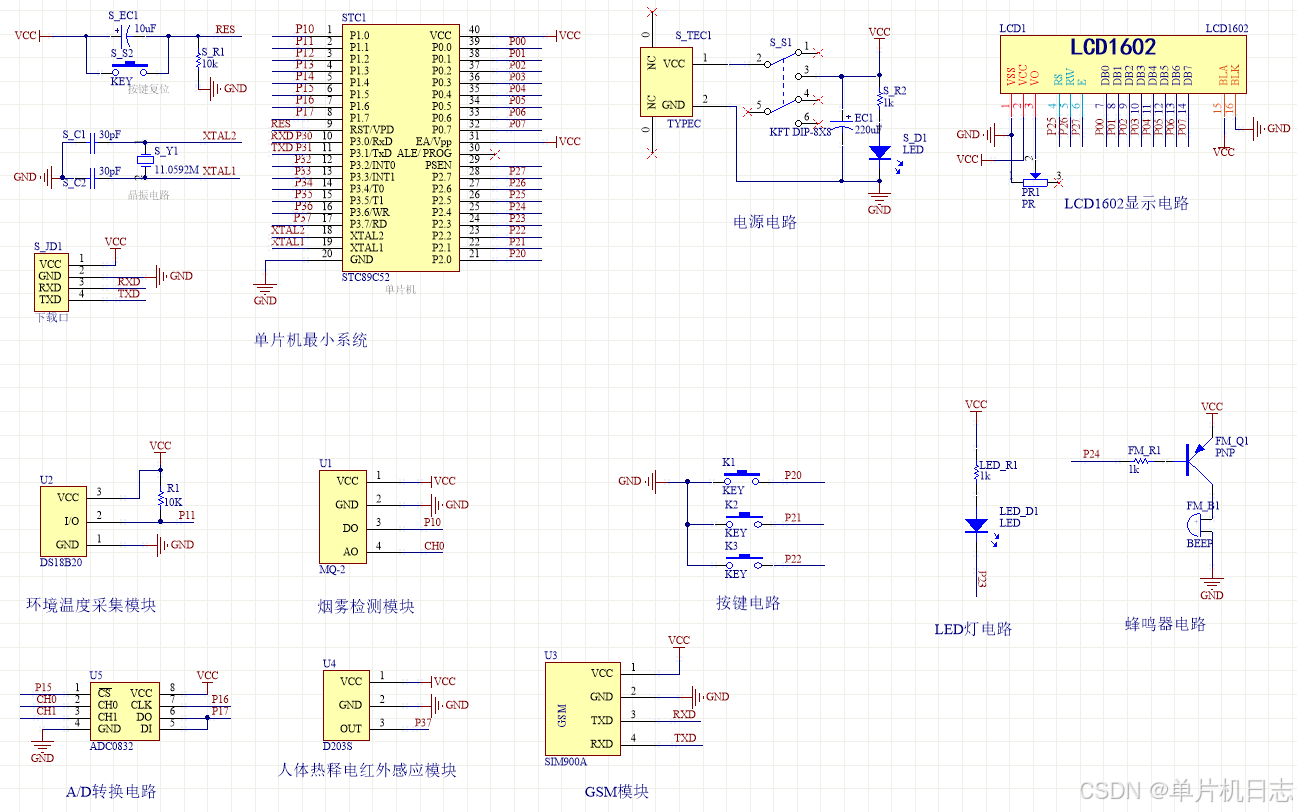The width and height of the screenshot is (1297, 812).
Task: Select the MQ-2 smoke sensor U1
Action: tap(342, 516)
